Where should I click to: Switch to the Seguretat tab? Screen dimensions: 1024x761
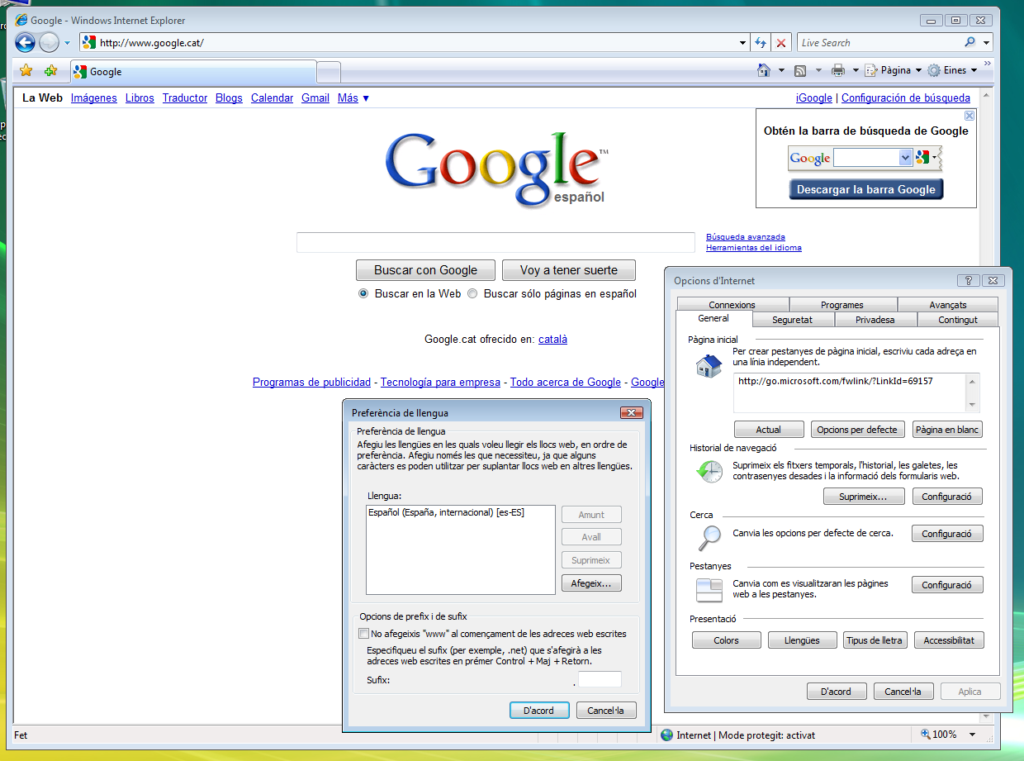pyautogui.click(x=791, y=320)
